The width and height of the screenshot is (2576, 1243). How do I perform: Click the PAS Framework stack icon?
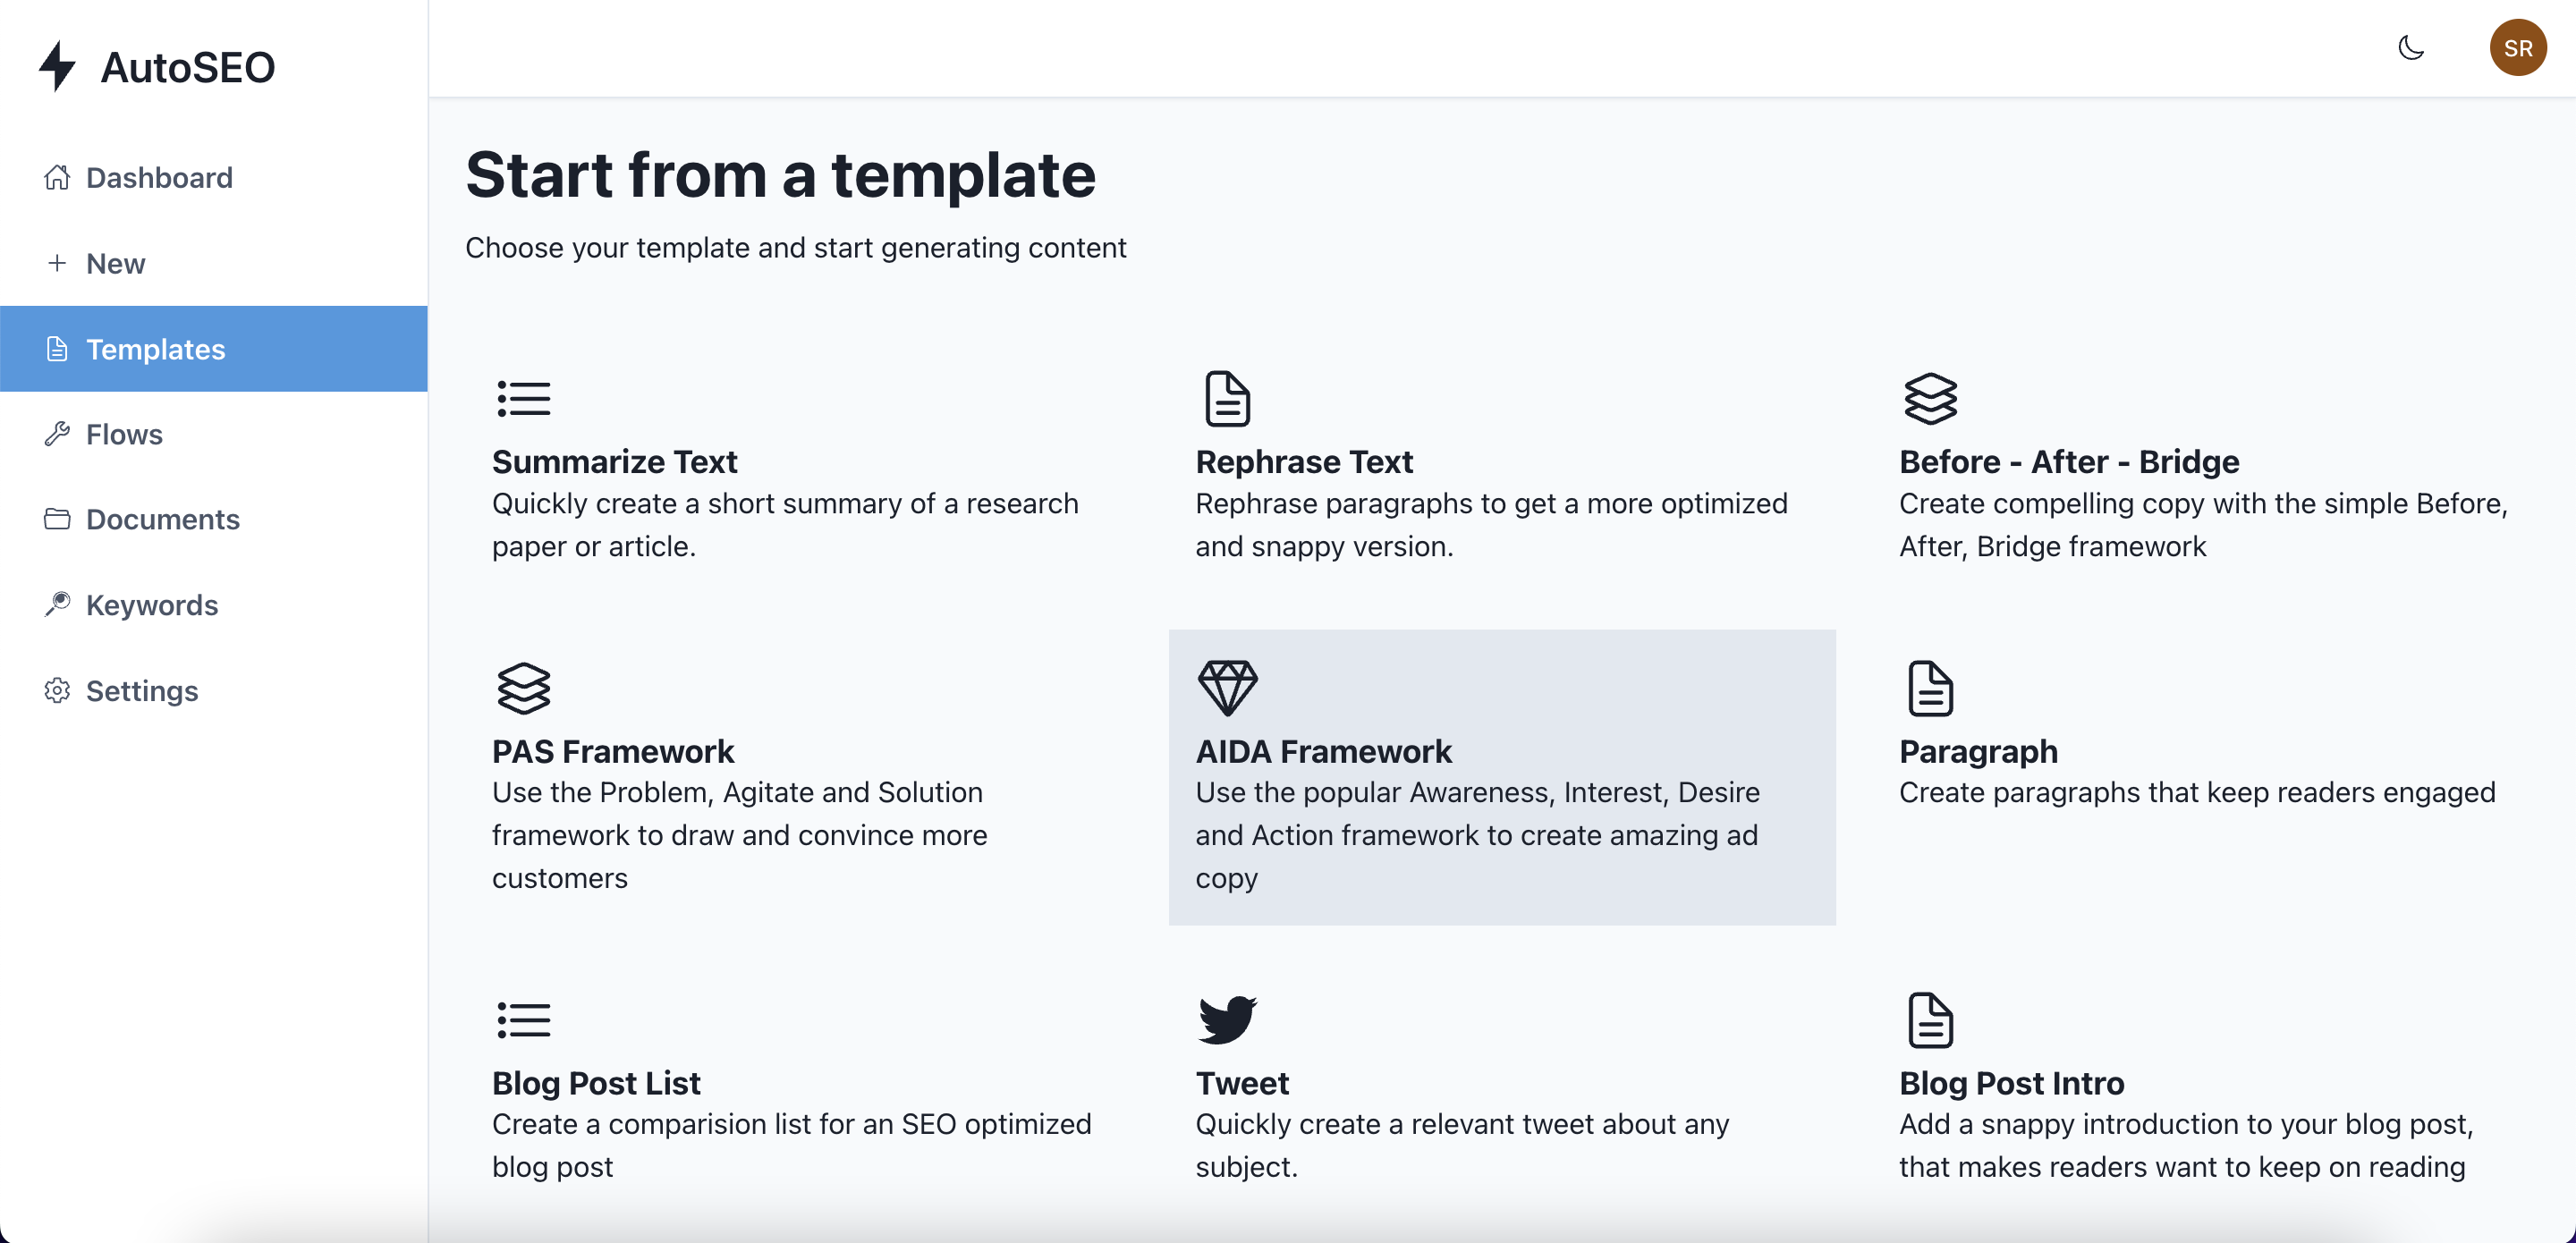coord(523,688)
